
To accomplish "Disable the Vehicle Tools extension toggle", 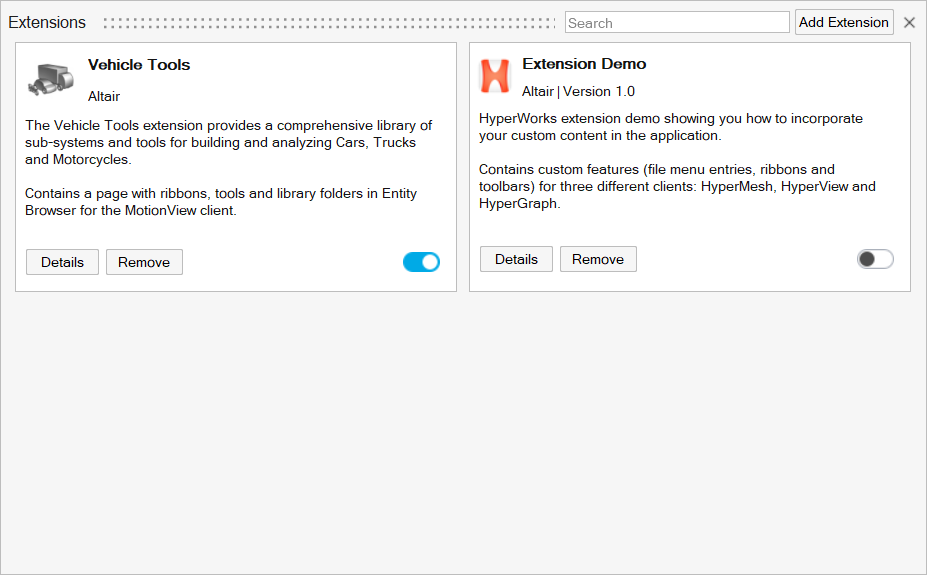I will [422, 262].
